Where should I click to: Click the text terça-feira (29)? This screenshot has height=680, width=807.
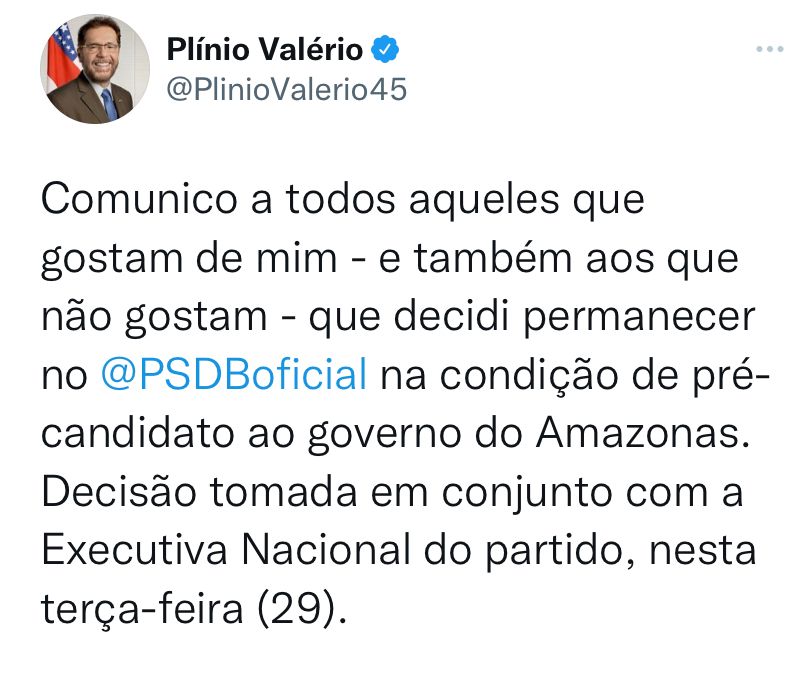point(194,609)
